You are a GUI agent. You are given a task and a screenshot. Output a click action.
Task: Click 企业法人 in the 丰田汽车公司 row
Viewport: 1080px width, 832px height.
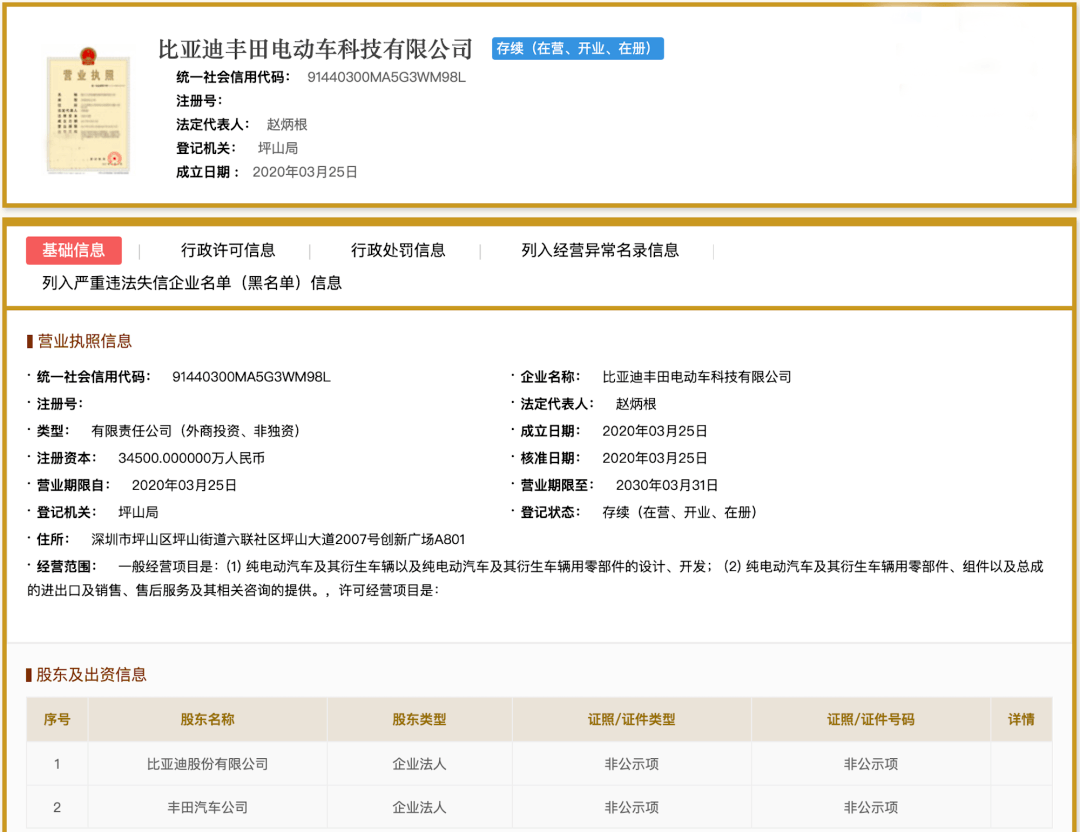[419, 807]
